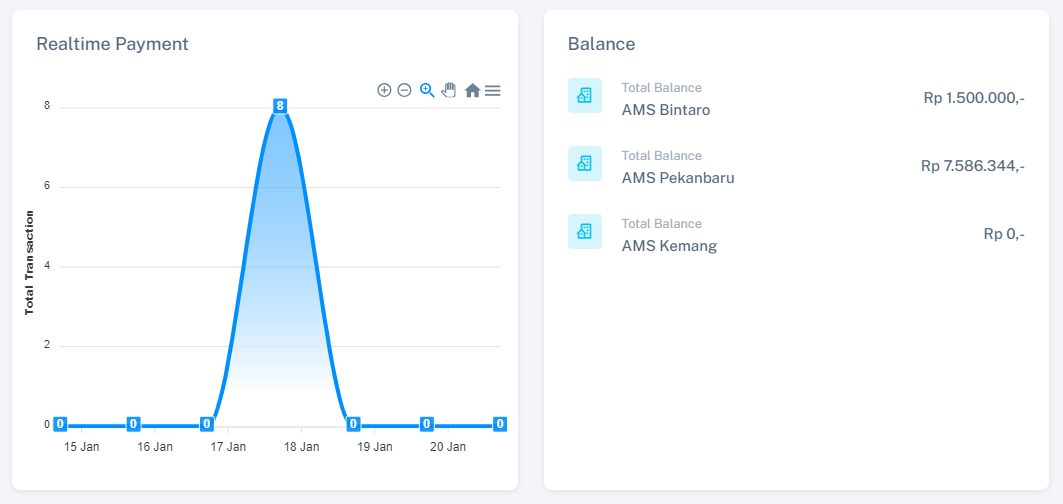Reset chart zoom with home icon
Viewport: 1063px width, 504px height.
coord(472,90)
